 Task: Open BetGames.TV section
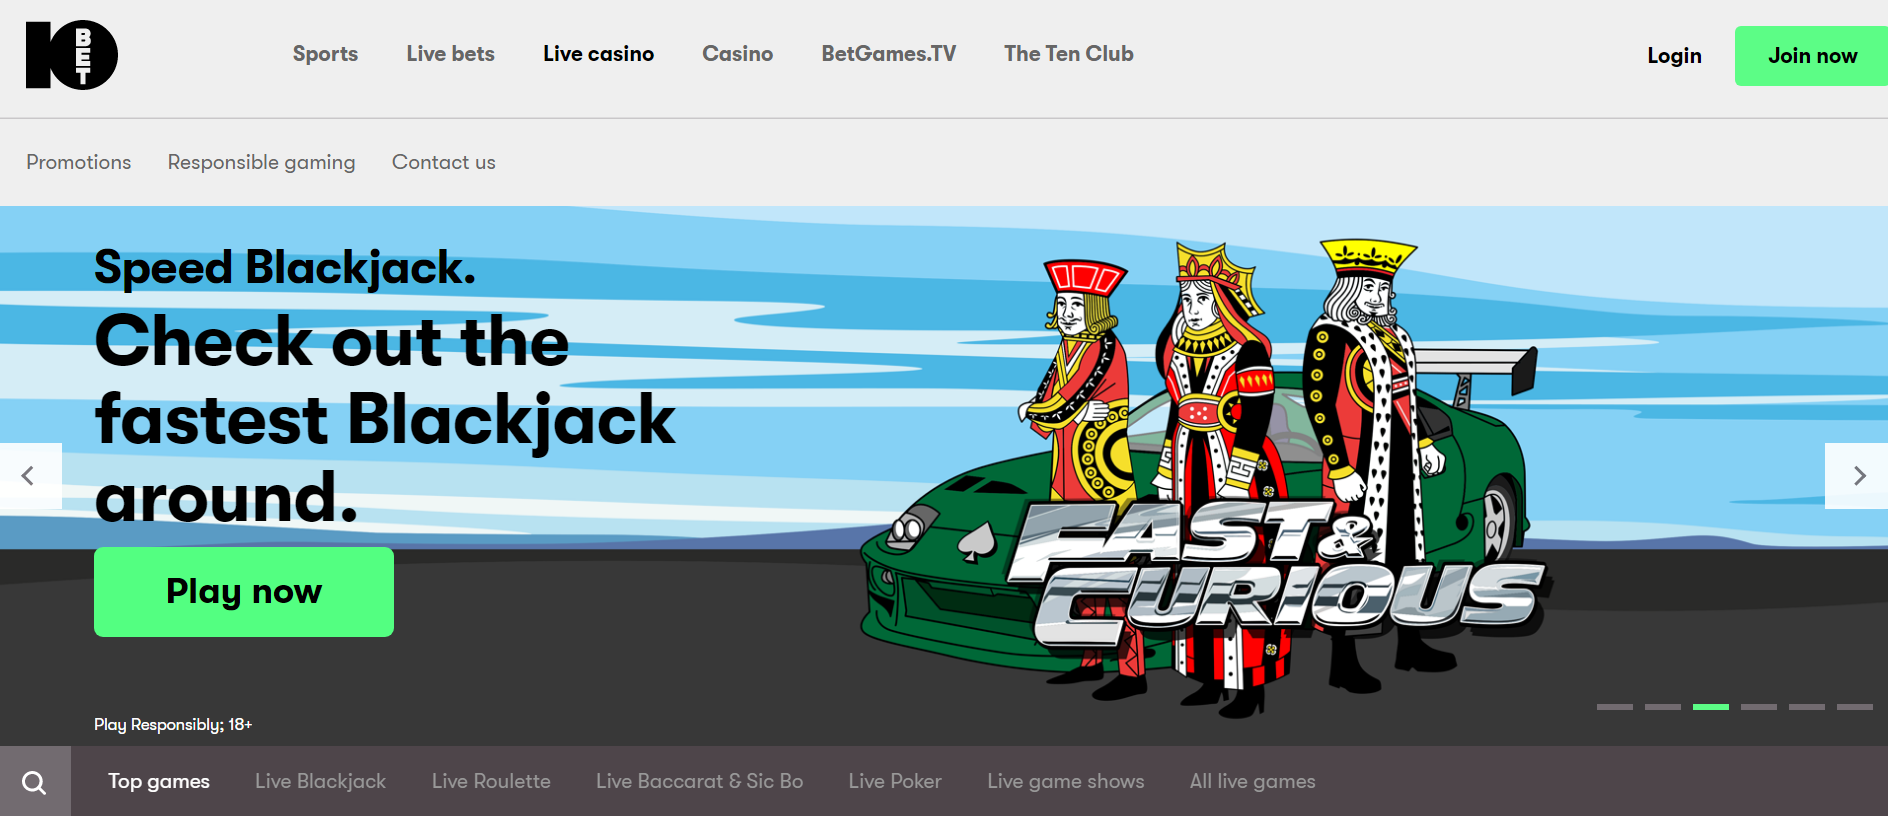888,54
